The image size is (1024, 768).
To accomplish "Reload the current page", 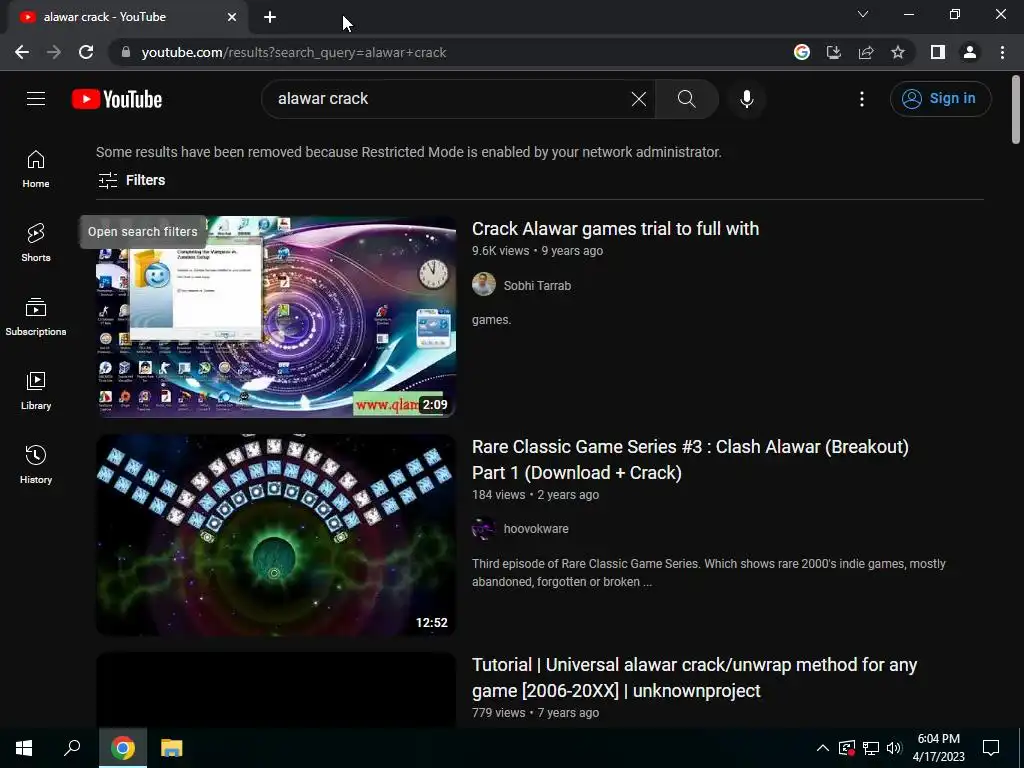I will click(86, 52).
